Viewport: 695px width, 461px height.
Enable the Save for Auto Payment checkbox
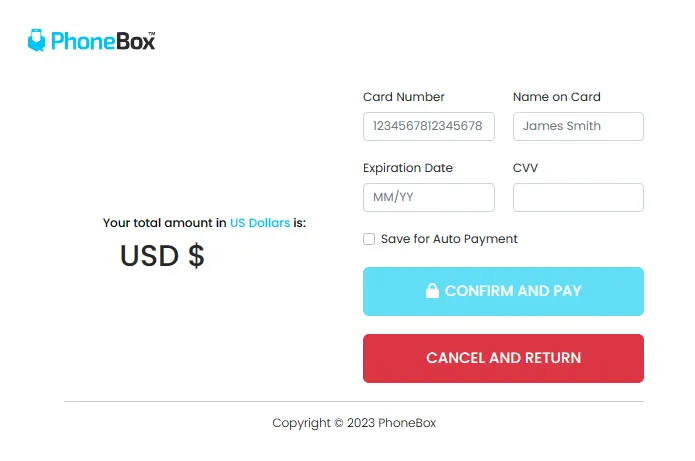369,239
